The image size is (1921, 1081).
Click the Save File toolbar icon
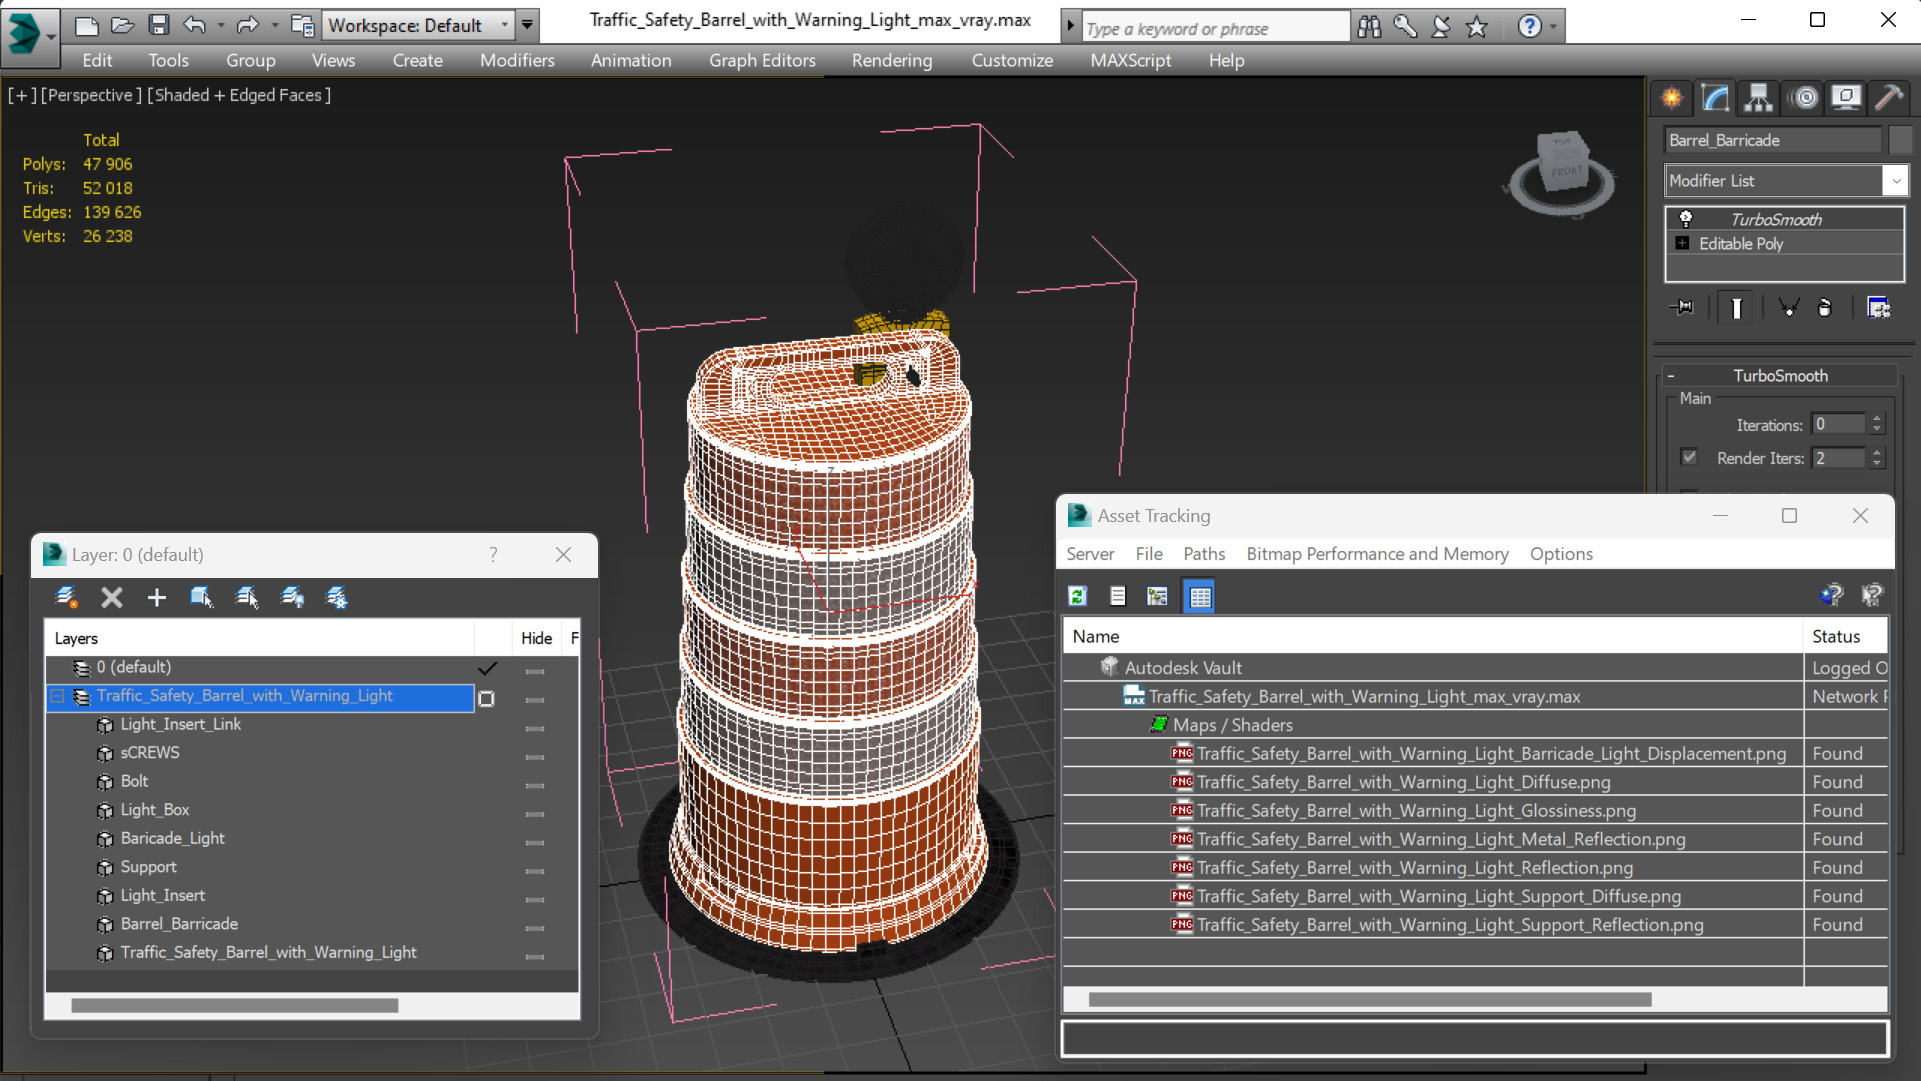(x=158, y=25)
